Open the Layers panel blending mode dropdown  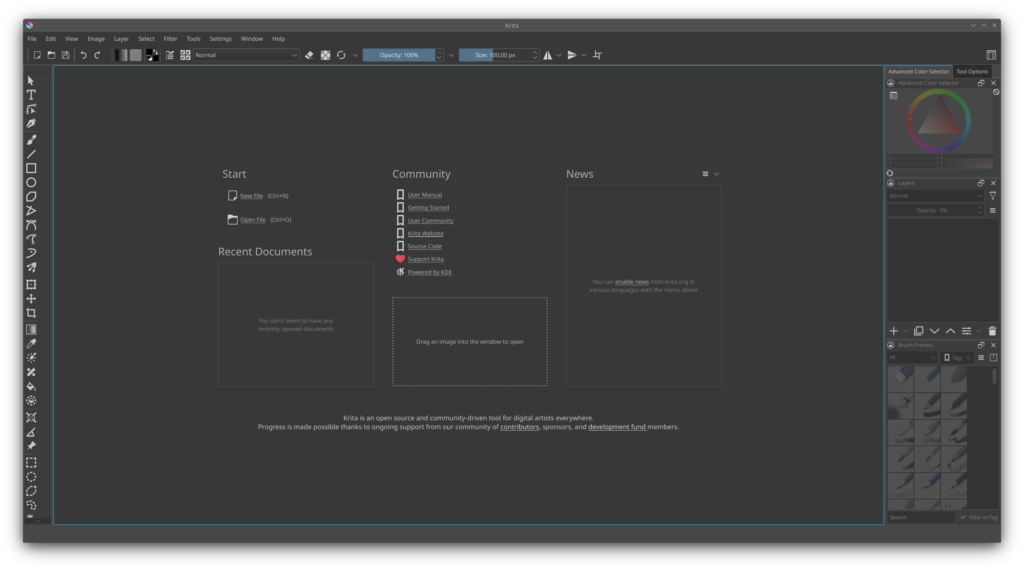(x=935, y=196)
